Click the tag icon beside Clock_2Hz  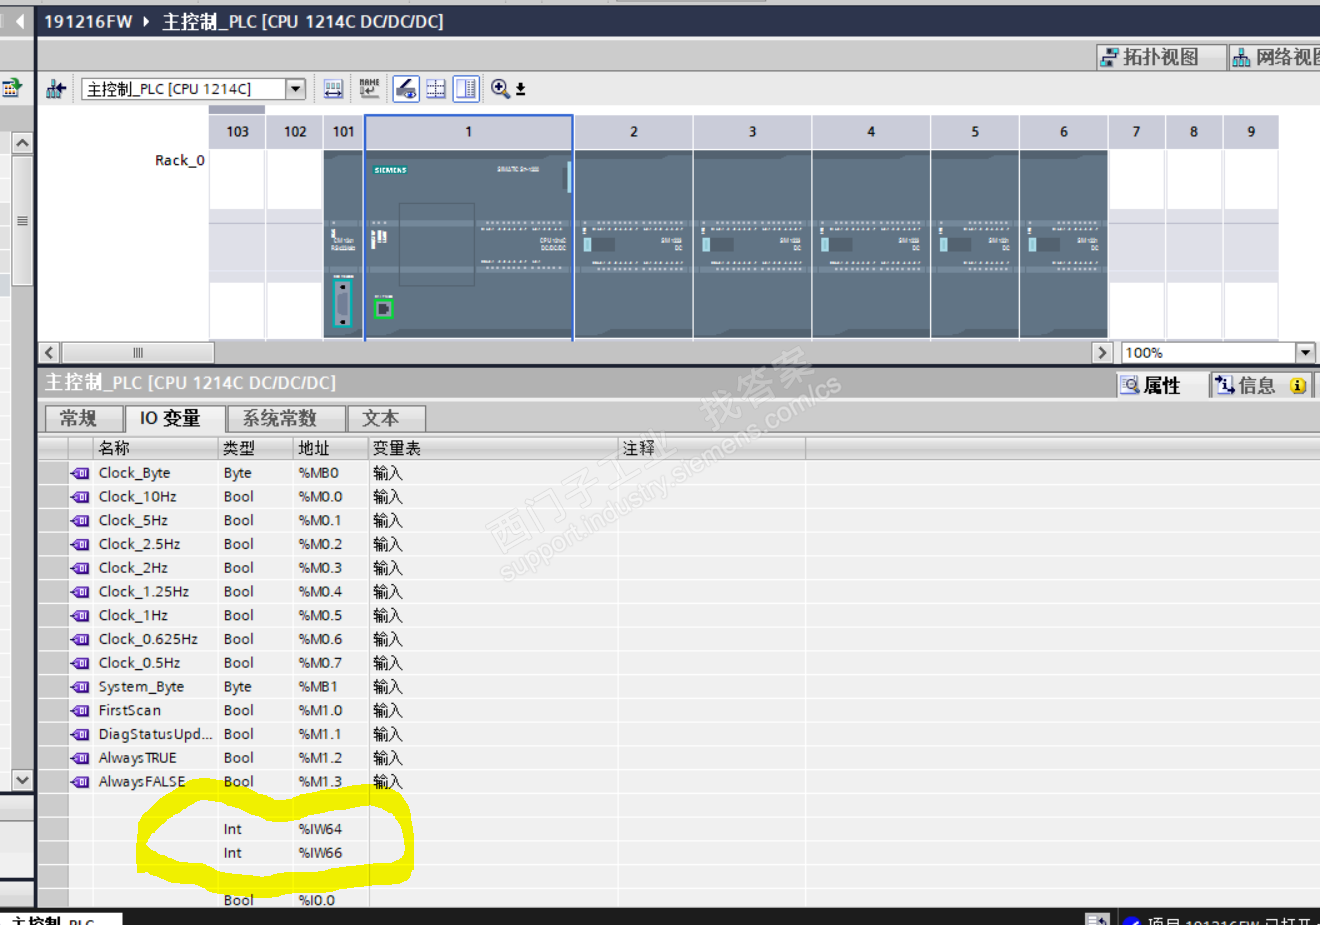pos(80,568)
